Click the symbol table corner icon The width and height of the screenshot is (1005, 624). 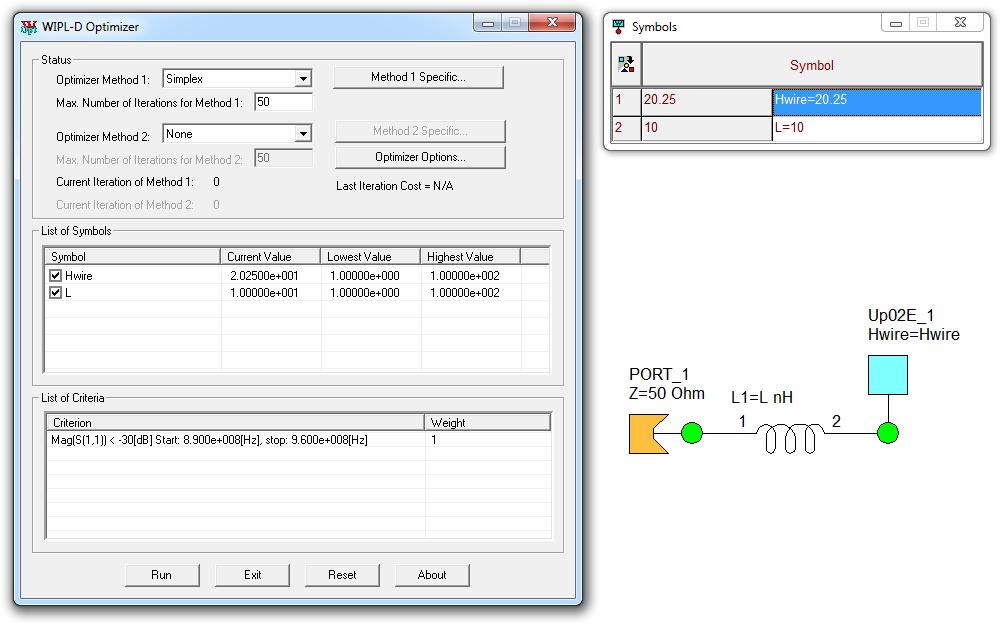626,64
